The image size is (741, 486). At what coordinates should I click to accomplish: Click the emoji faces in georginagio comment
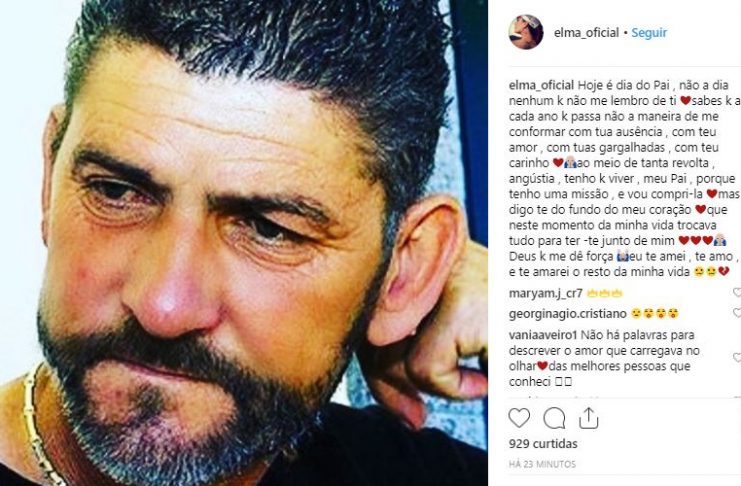[655, 313]
